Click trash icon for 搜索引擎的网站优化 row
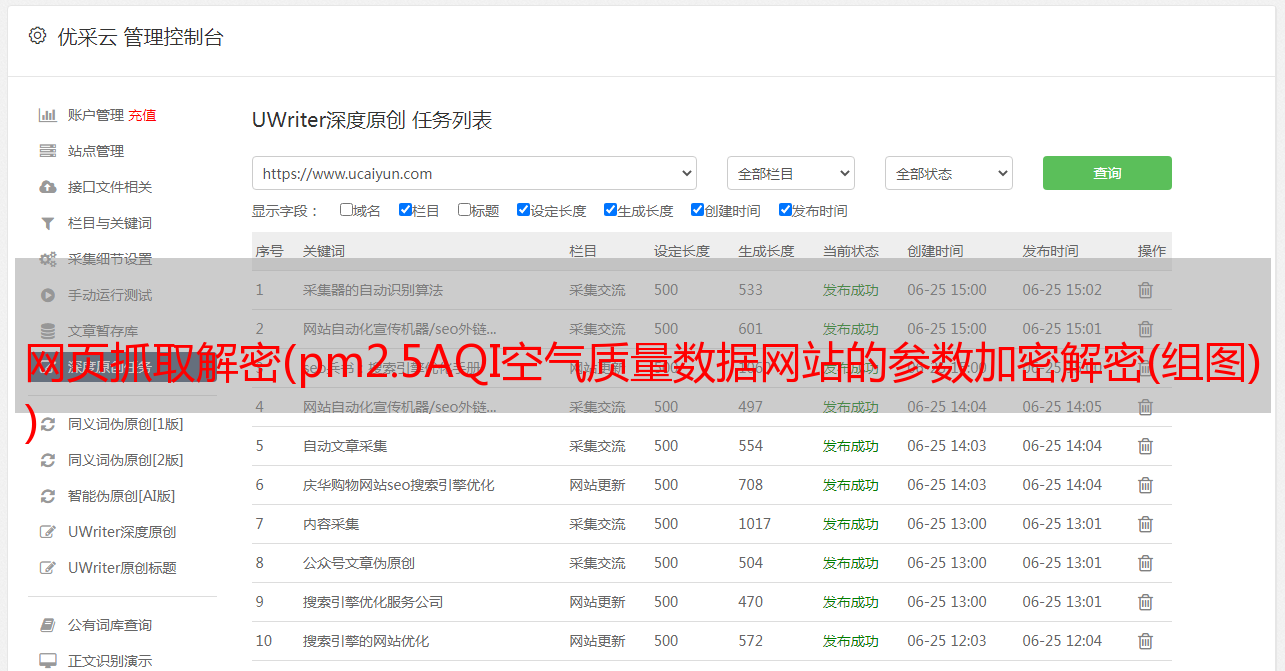The image size is (1285, 671). [x=1145, y=641]
